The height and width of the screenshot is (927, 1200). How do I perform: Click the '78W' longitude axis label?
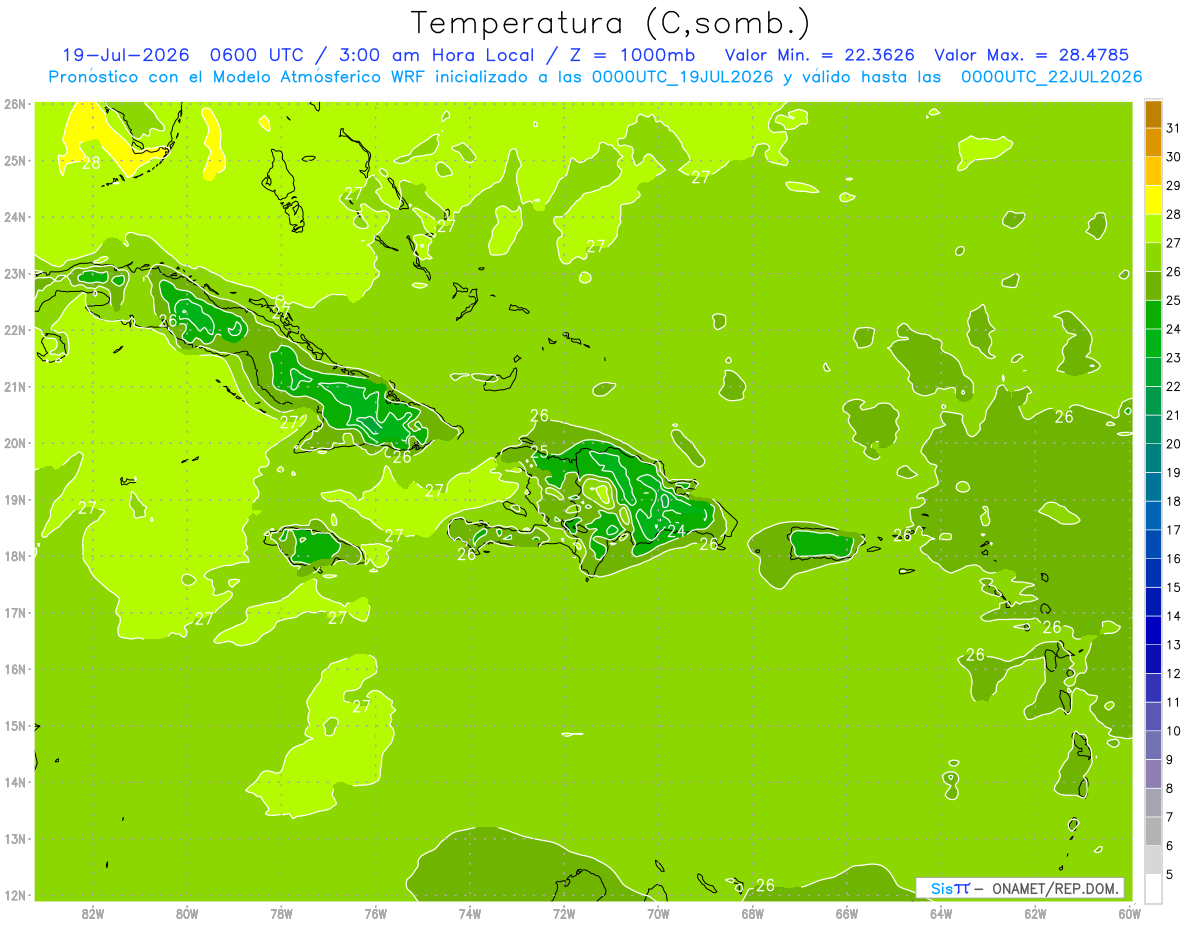click(x=281, y=913)
